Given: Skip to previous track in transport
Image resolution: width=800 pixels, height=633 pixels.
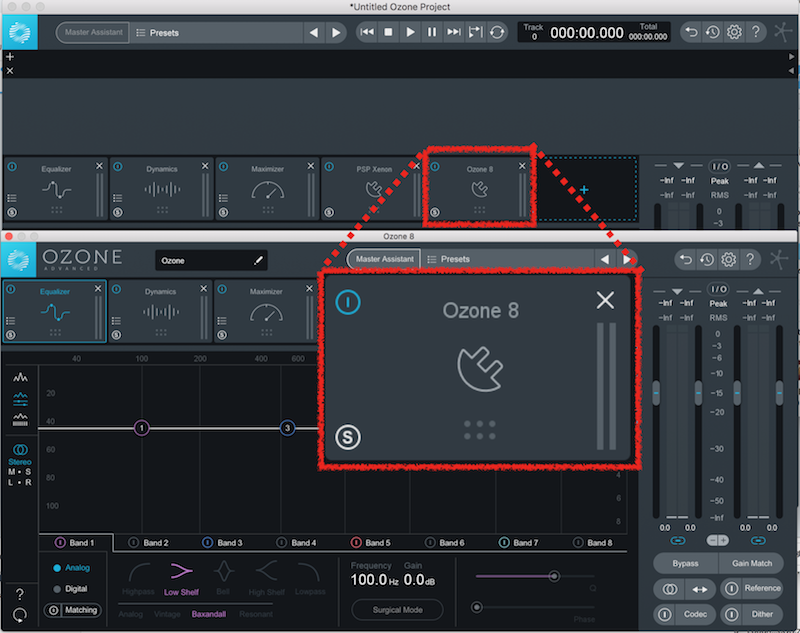Looking at the screenshot, I should pos(367,32).
